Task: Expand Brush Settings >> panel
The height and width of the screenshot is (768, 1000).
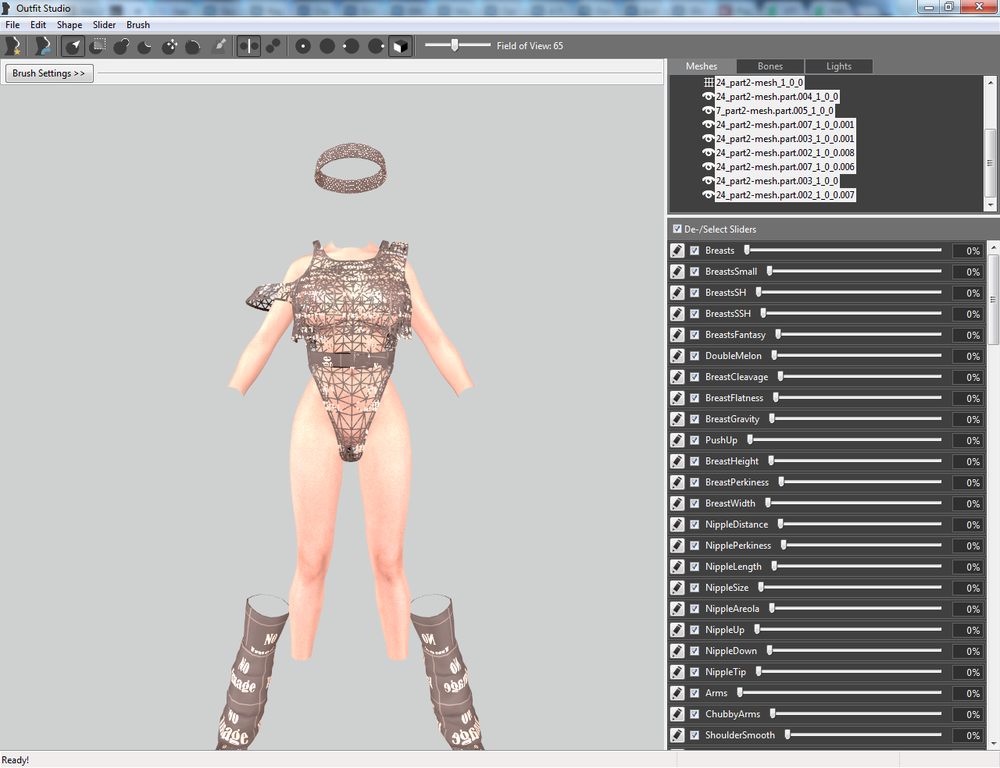Action: [48, 73]
